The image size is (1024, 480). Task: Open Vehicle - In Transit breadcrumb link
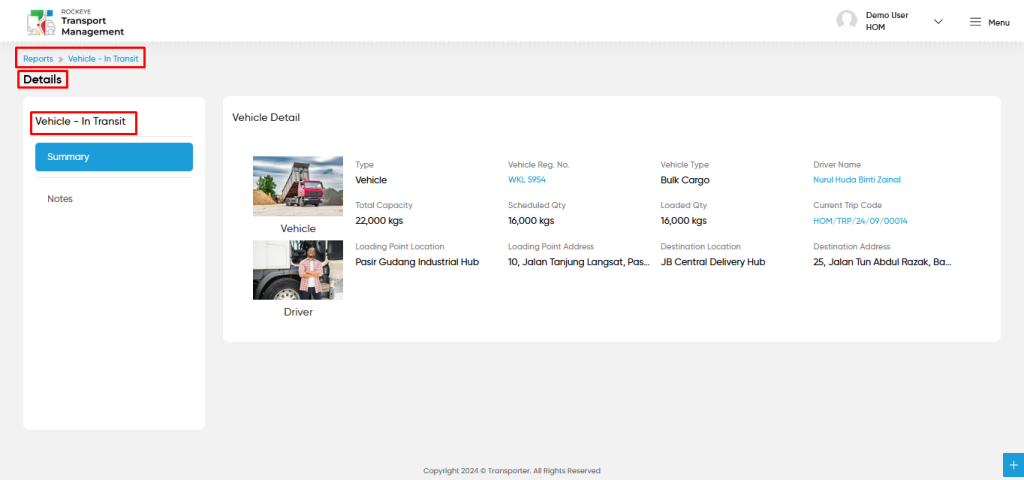103,59
